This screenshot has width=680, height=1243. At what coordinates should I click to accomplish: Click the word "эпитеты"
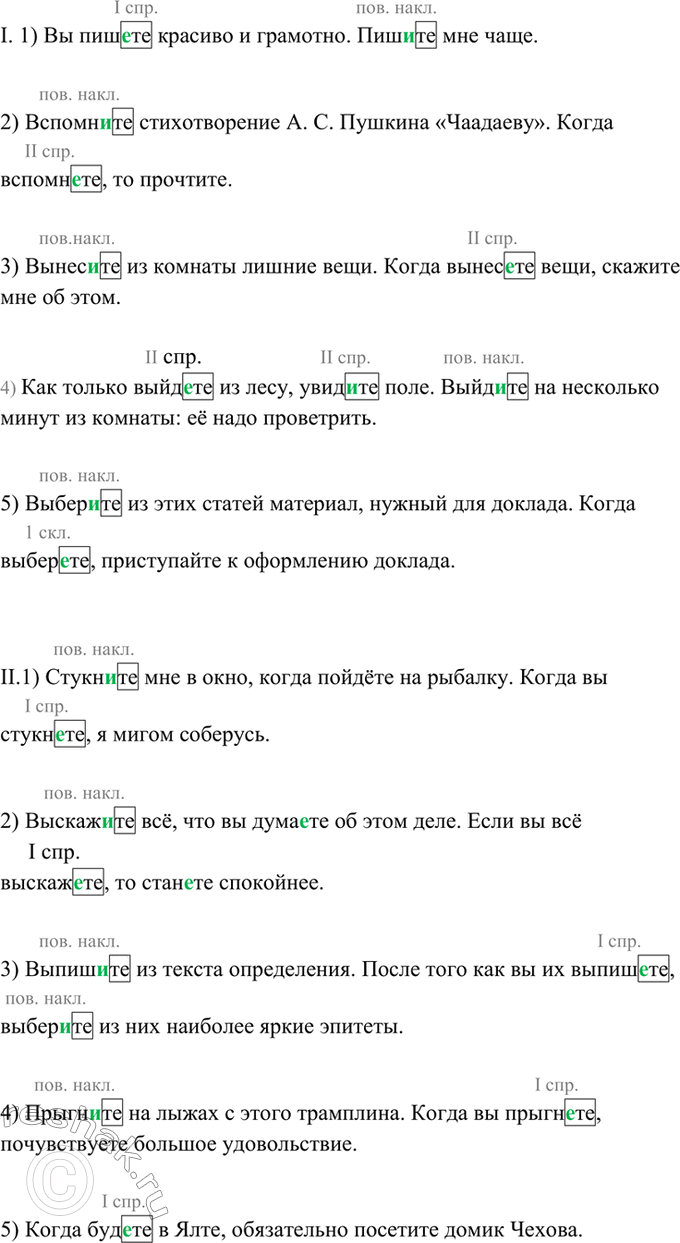pyautogui.click(x=358, y=1026)
